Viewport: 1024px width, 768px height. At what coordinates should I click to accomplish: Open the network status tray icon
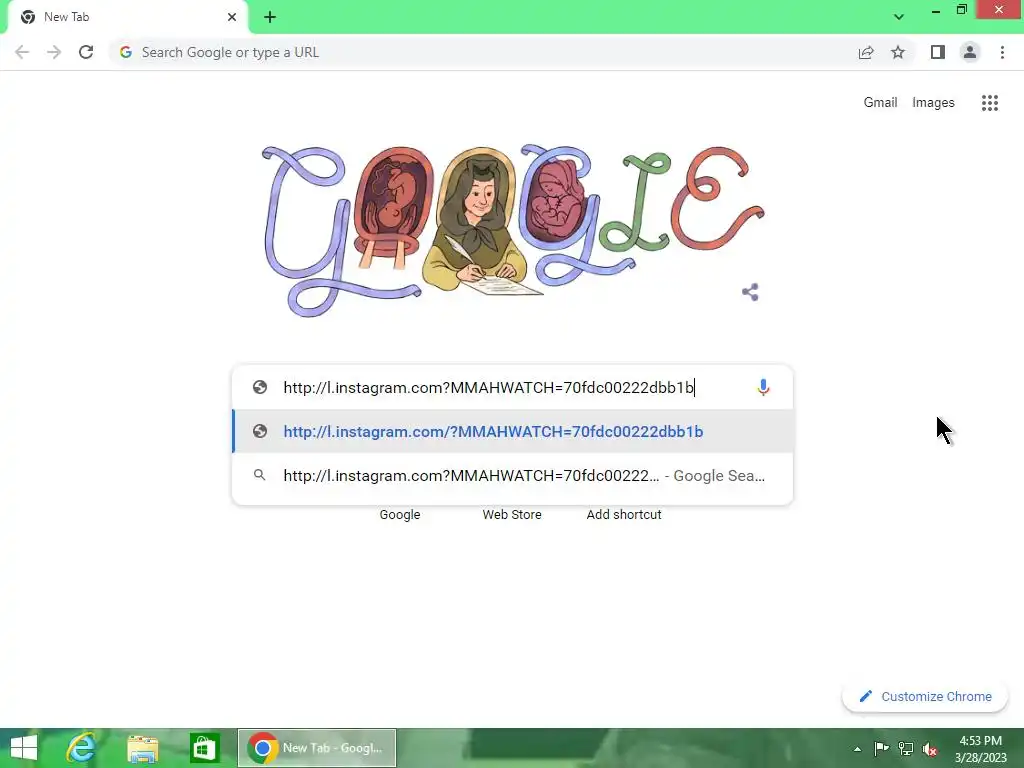click(906, 748)
